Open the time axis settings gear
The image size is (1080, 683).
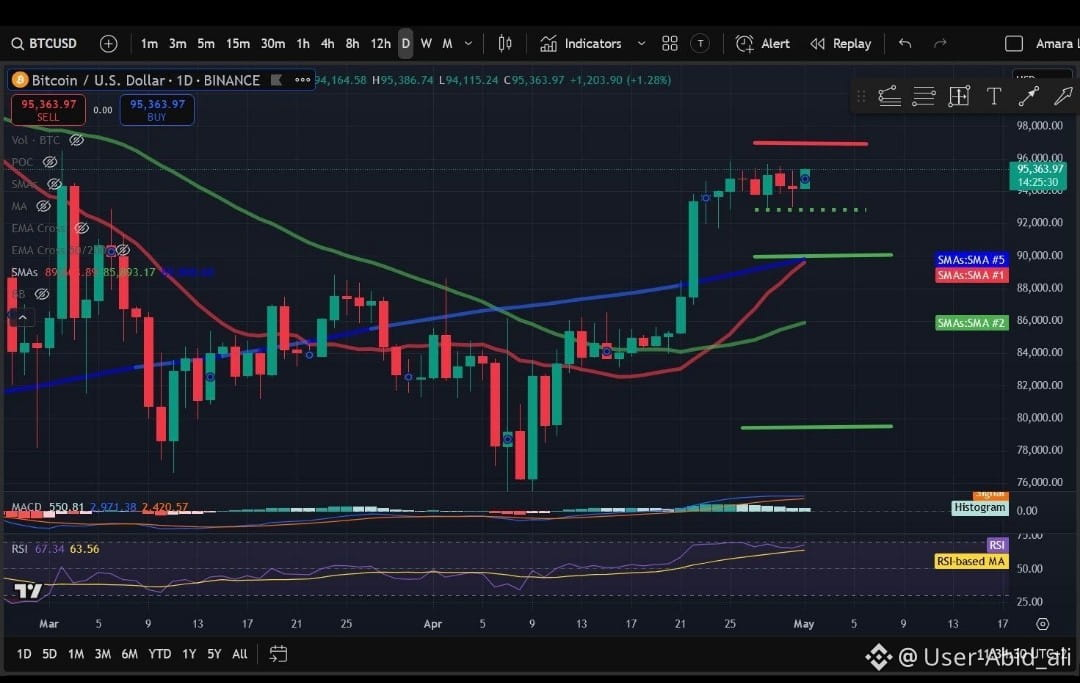point(1043,624)
